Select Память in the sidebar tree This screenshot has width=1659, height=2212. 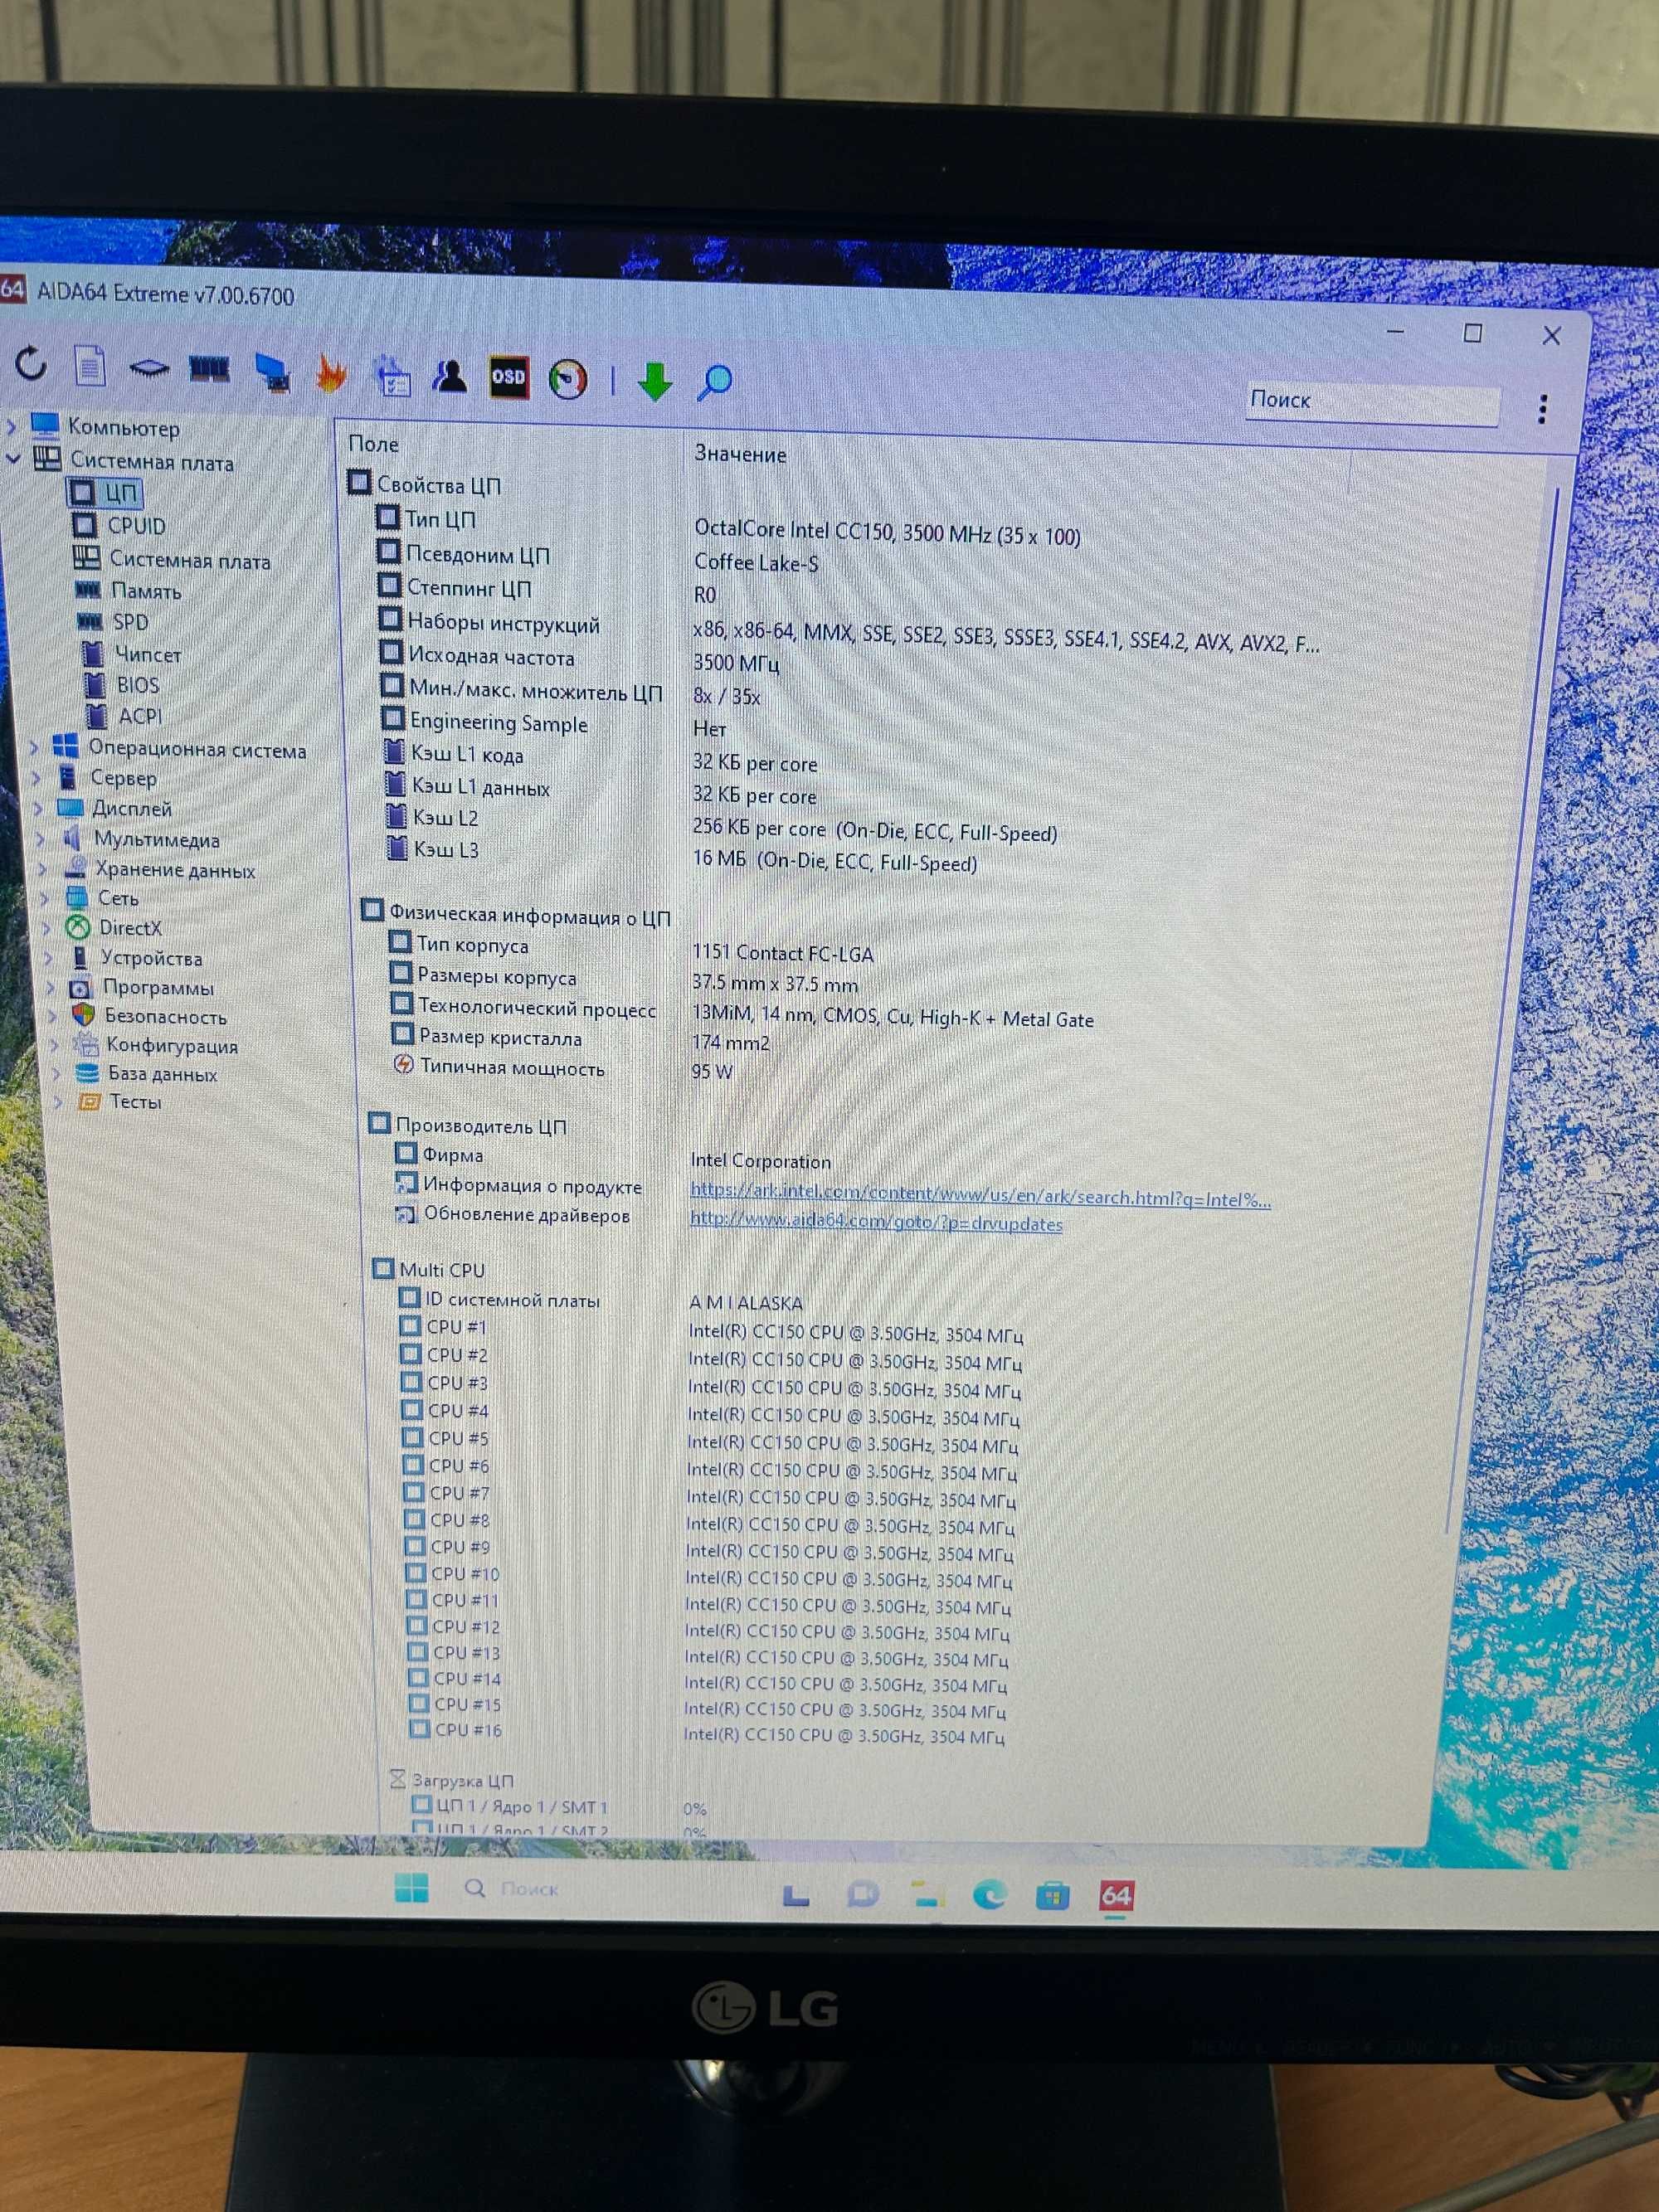(128, 591)
